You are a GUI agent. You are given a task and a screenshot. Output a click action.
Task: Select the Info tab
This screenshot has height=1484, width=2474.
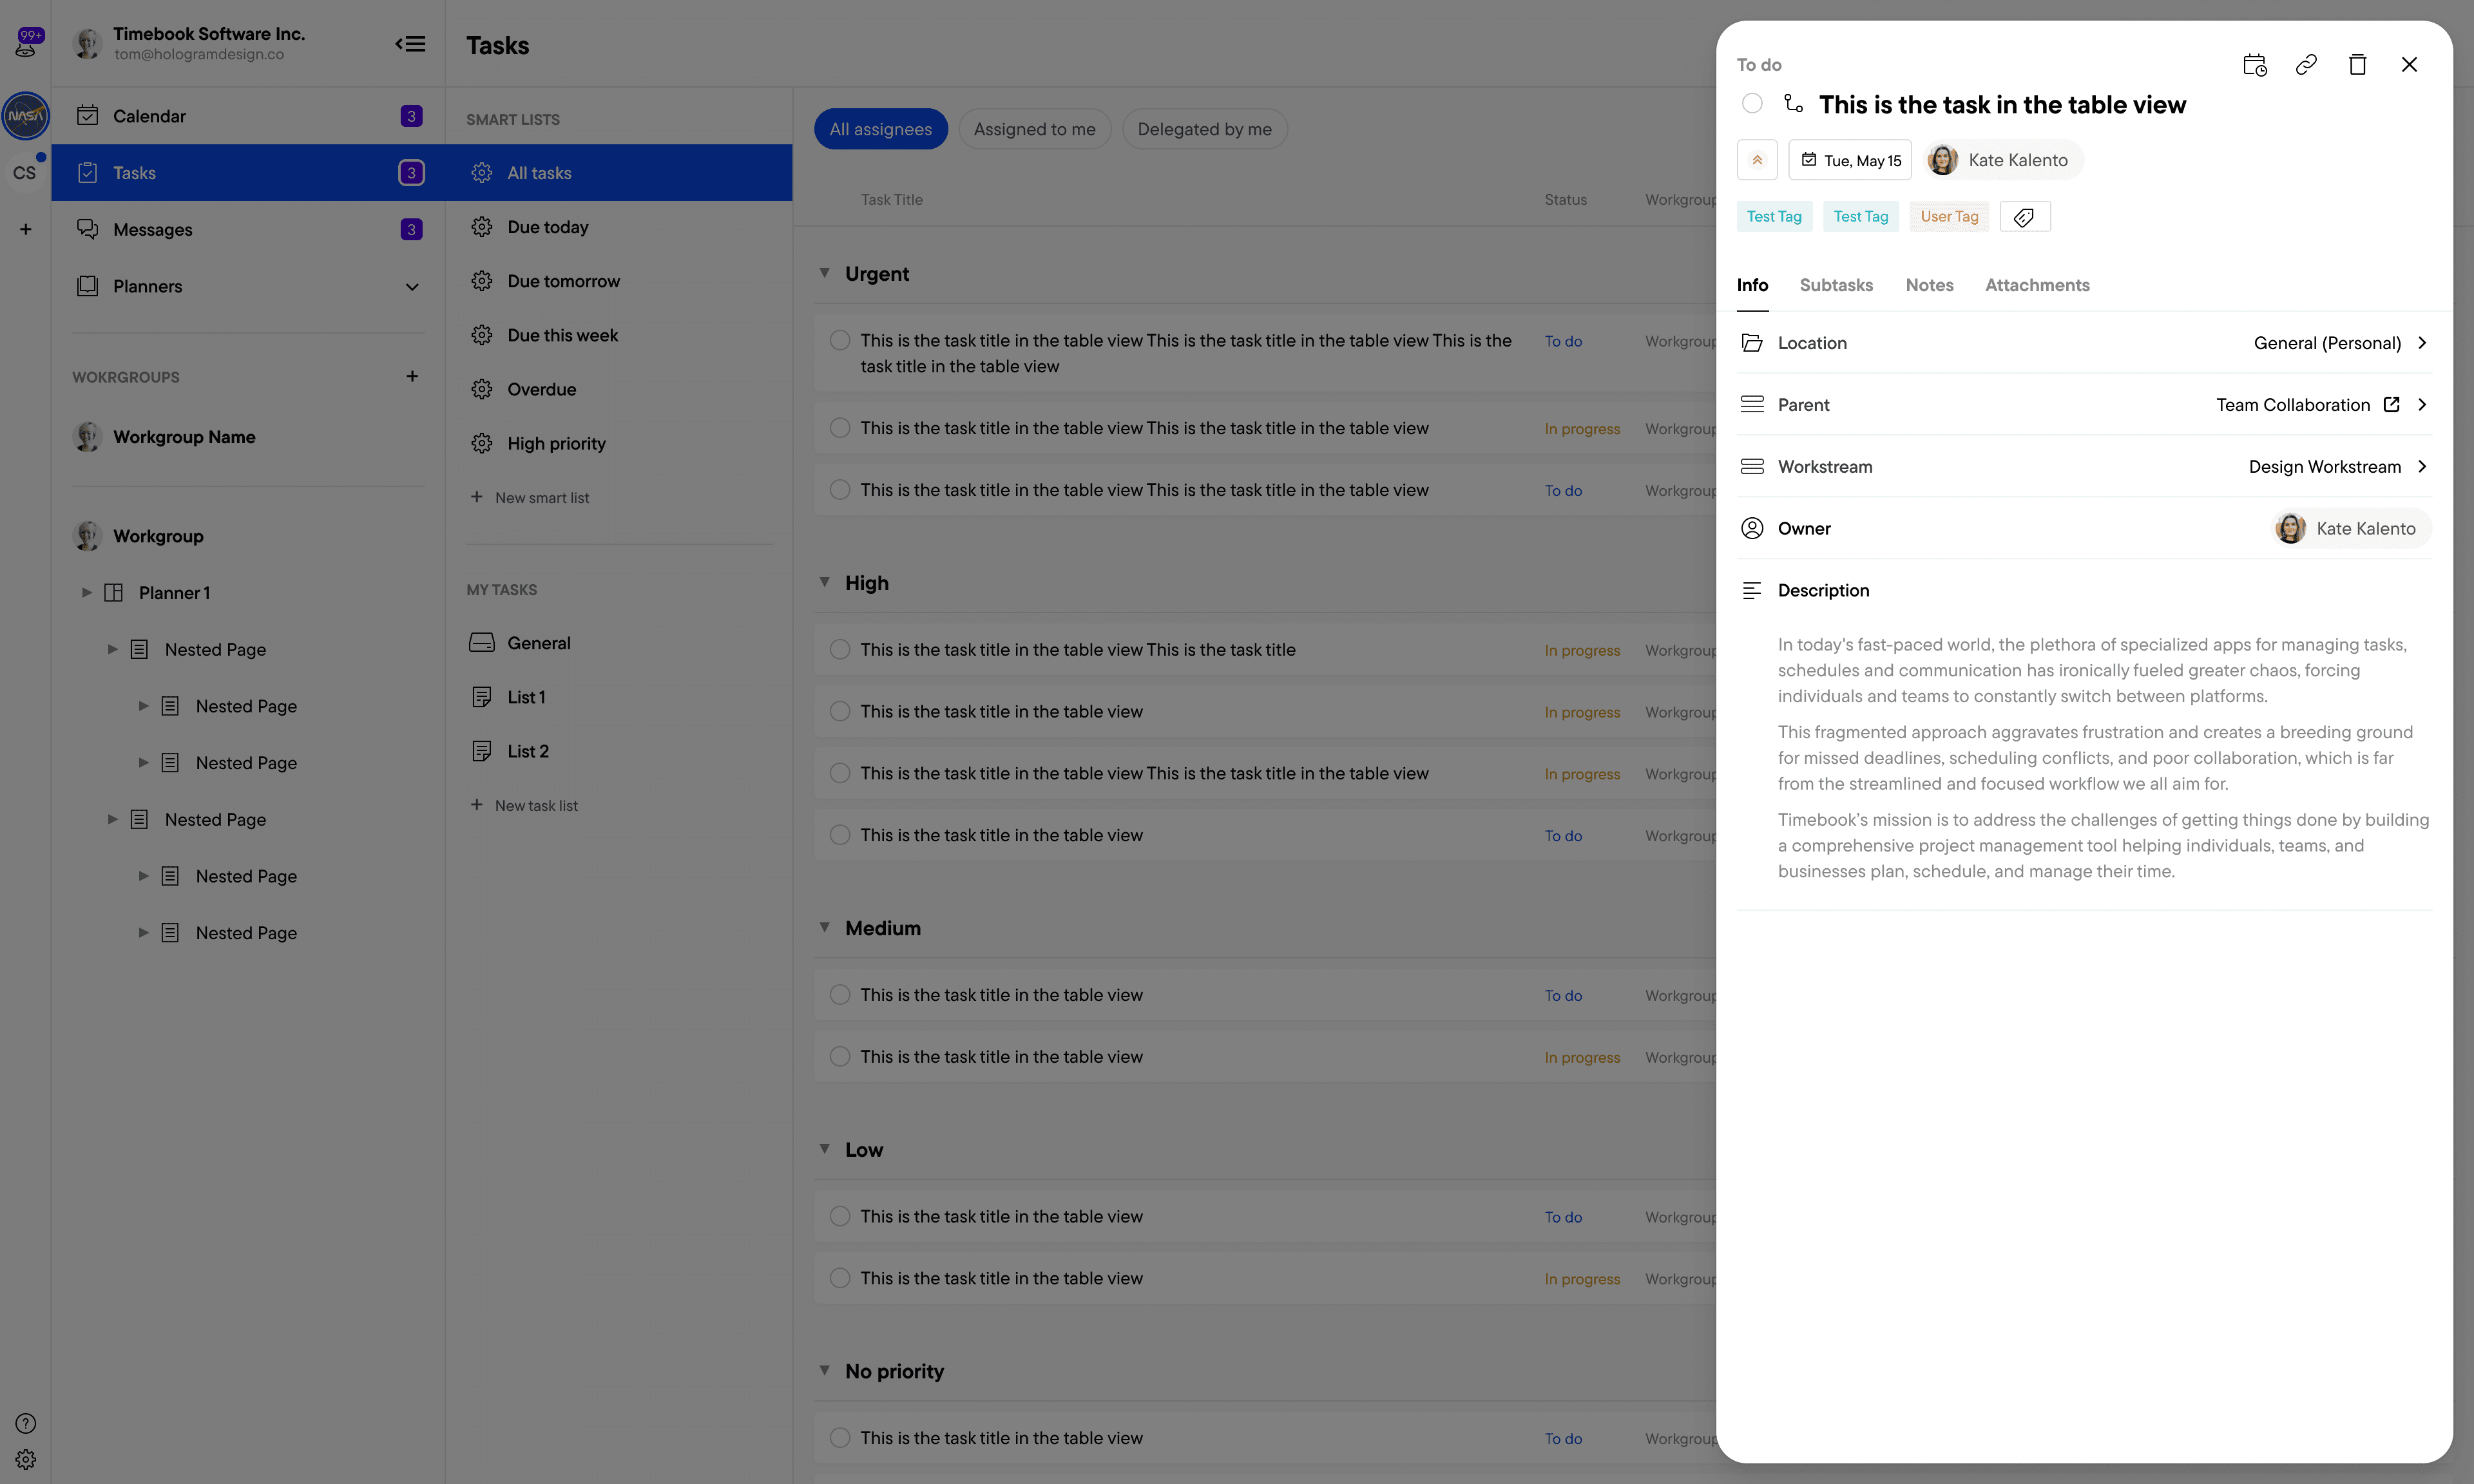(x=1752, y=285)
